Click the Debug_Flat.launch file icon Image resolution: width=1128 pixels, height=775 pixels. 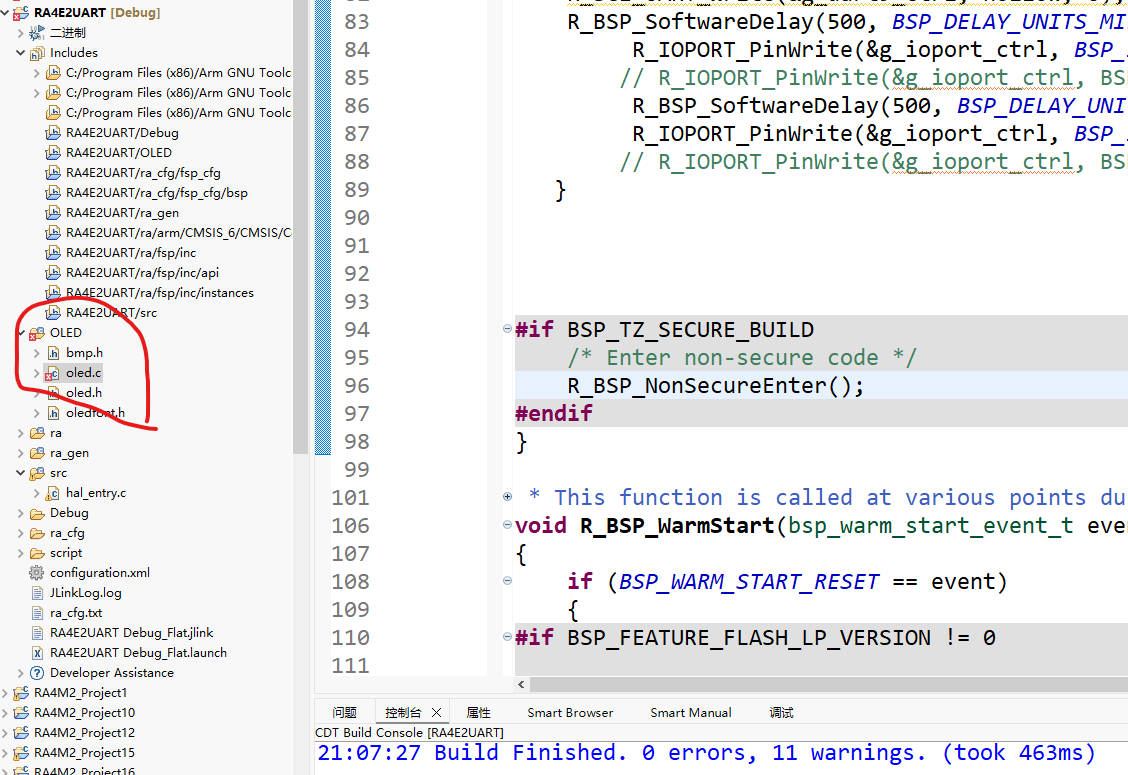37,653
